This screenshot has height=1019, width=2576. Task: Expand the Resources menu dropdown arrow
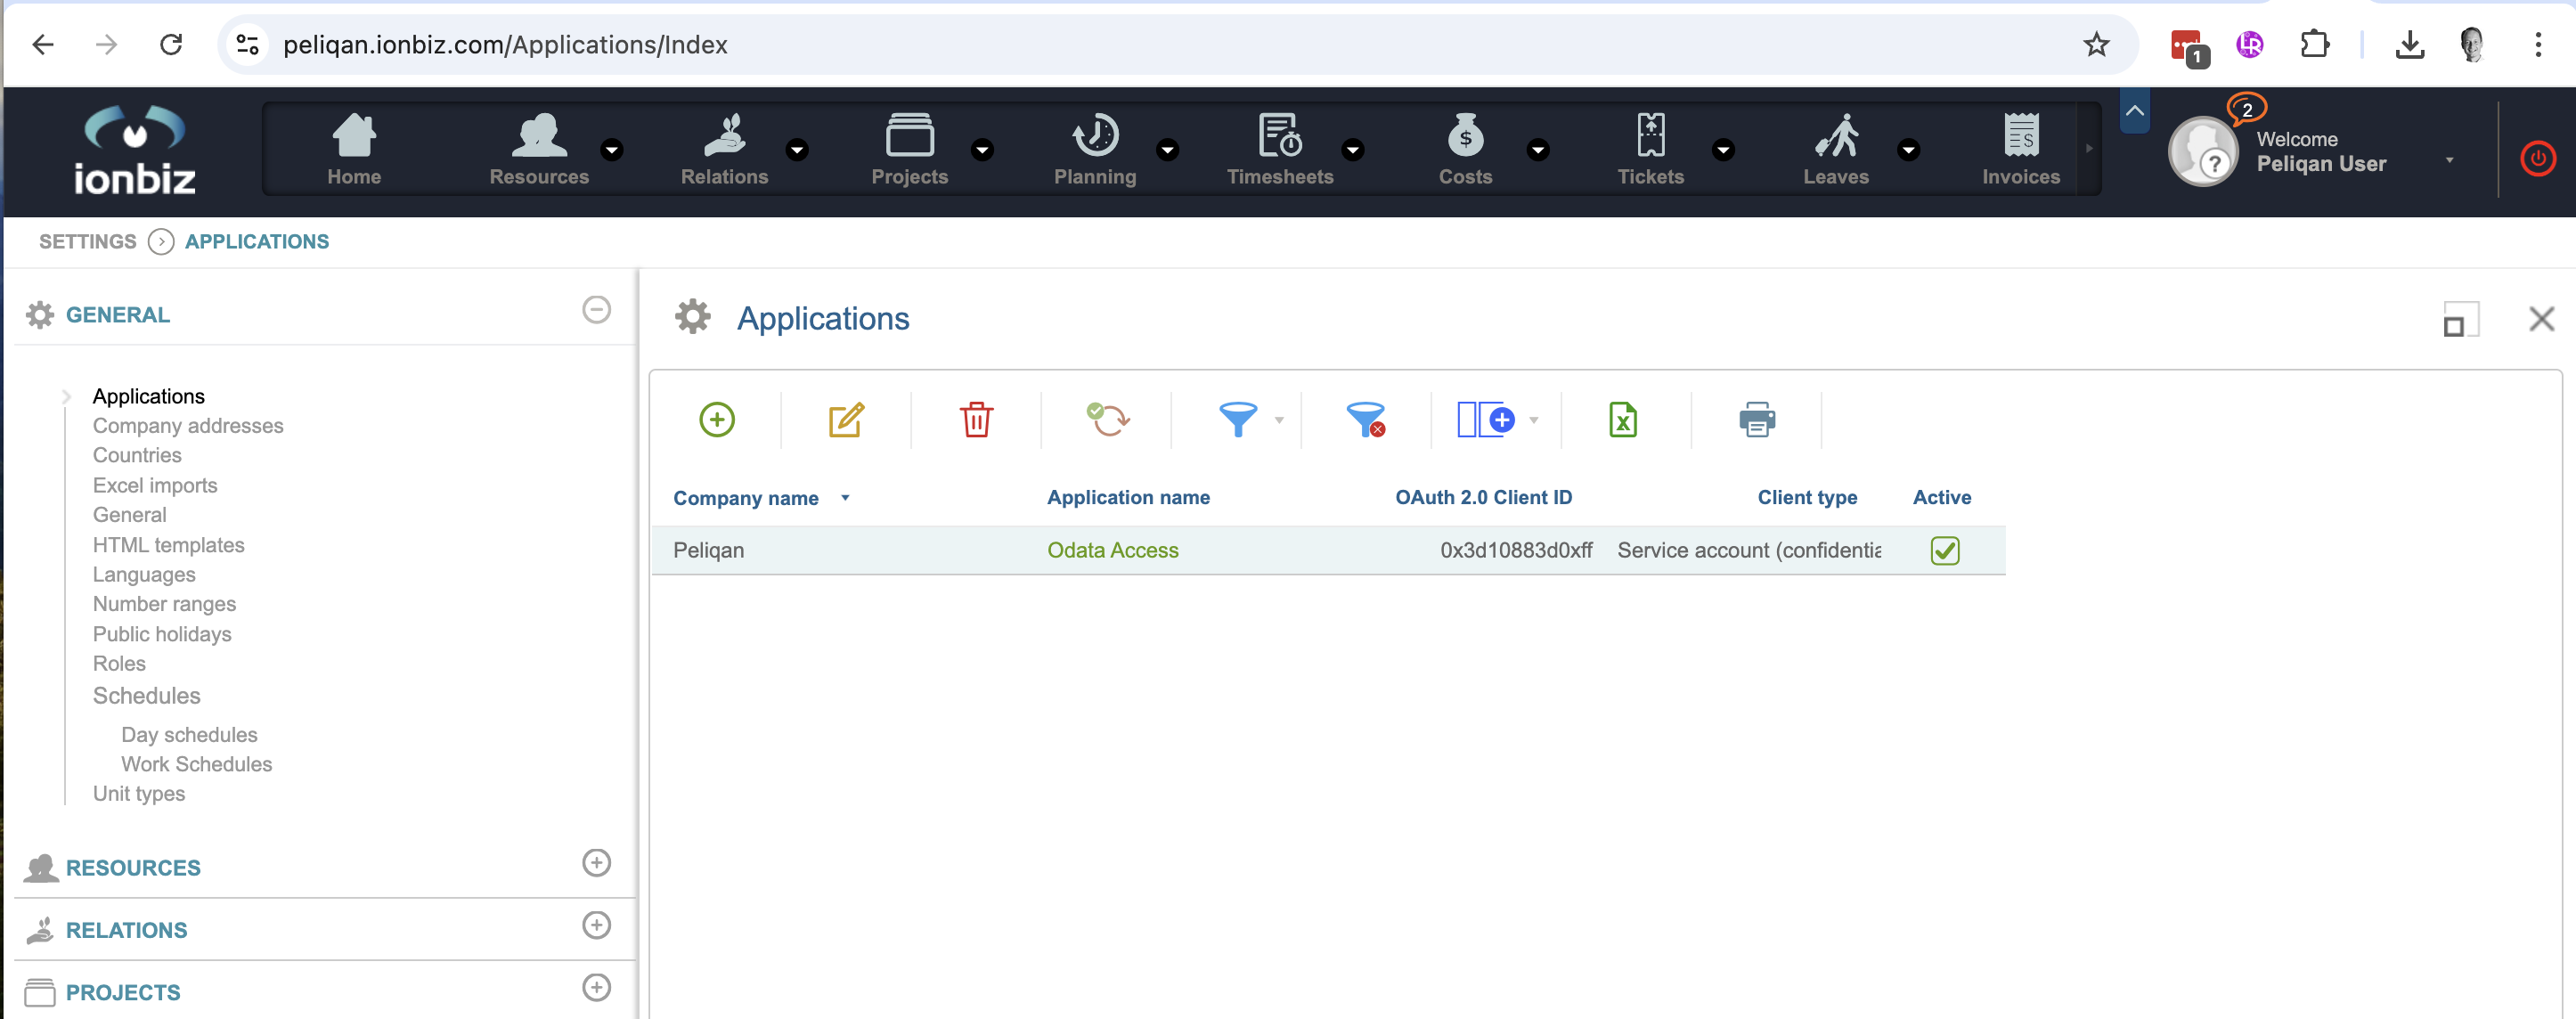coord(612,150)
